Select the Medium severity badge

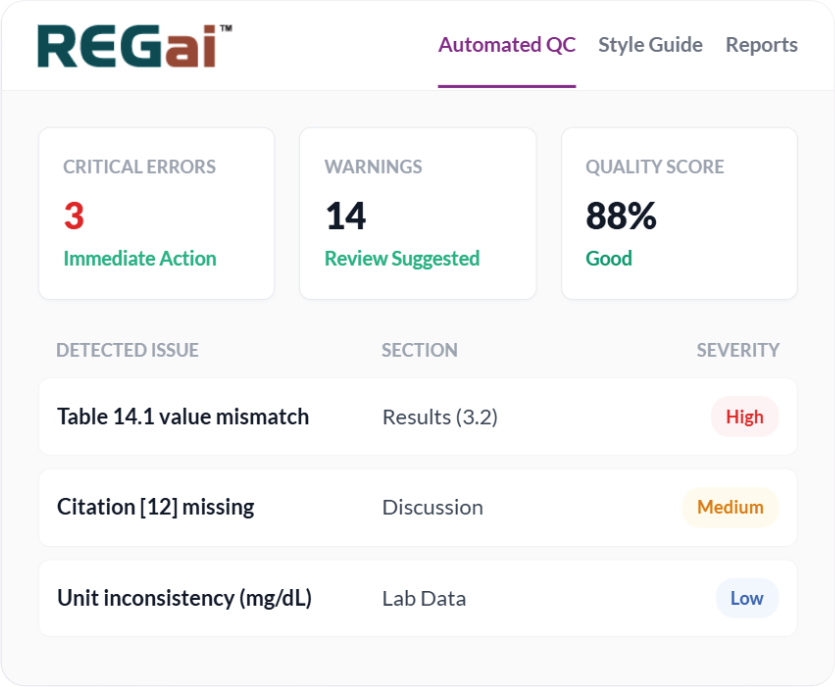click(730, 507)
